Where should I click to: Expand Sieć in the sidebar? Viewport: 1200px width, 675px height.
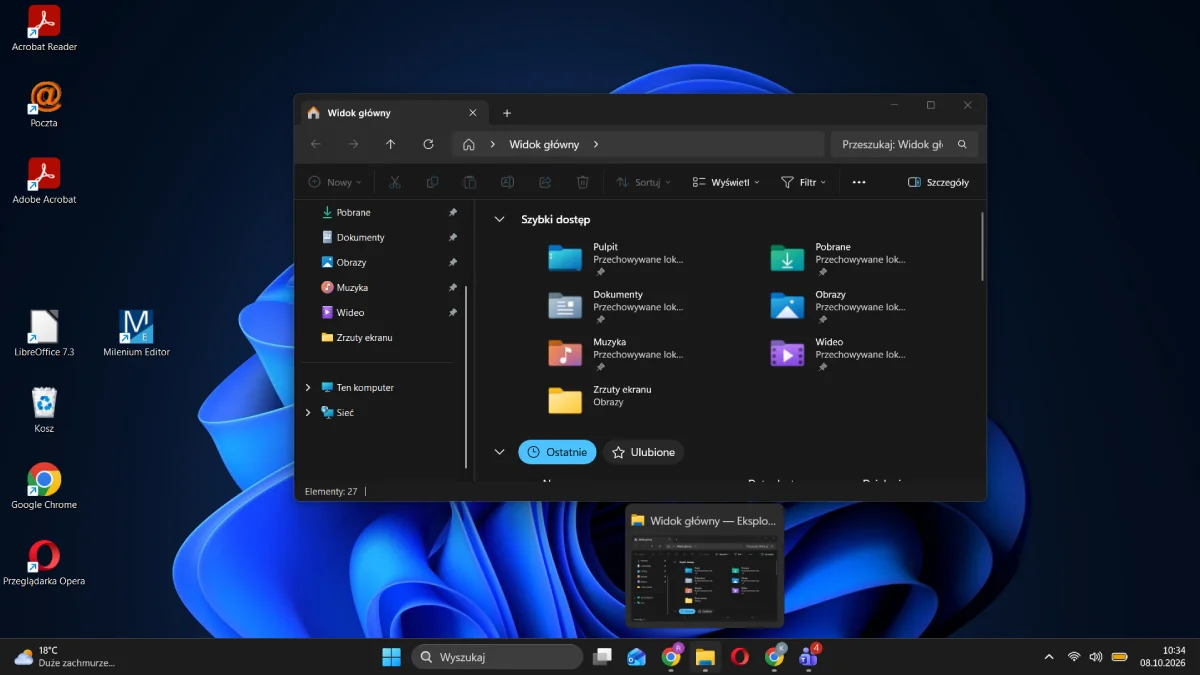pos(308,412)
